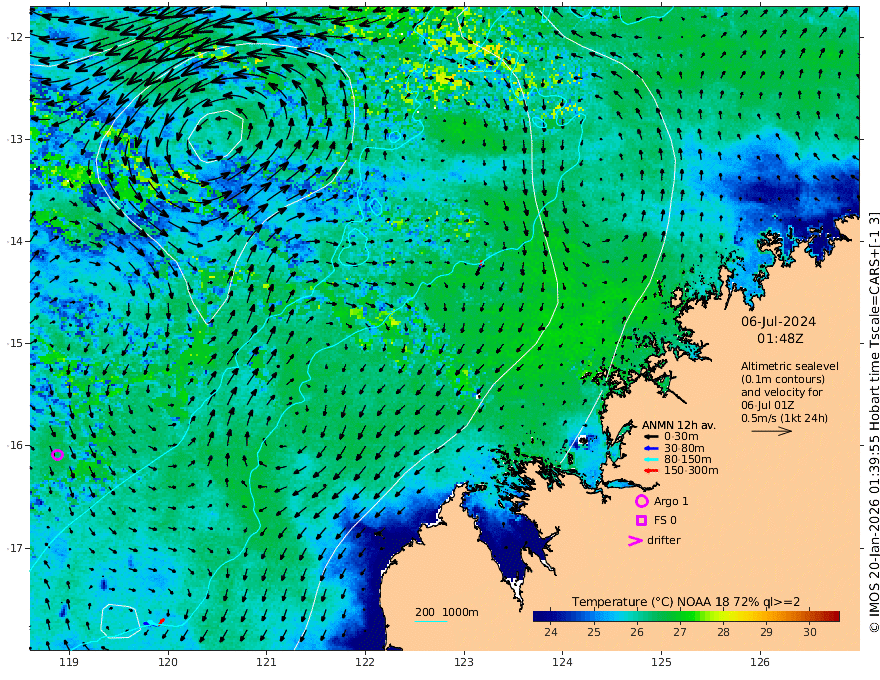Click the colorbar tick label 25
880x680 pixels.
point(594,632)
